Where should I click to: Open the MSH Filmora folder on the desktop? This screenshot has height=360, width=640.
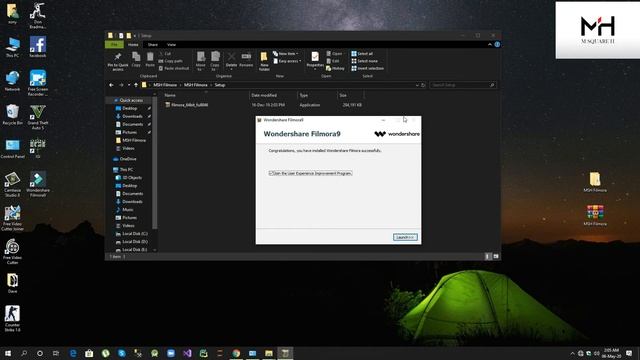(x=595, y=182)
